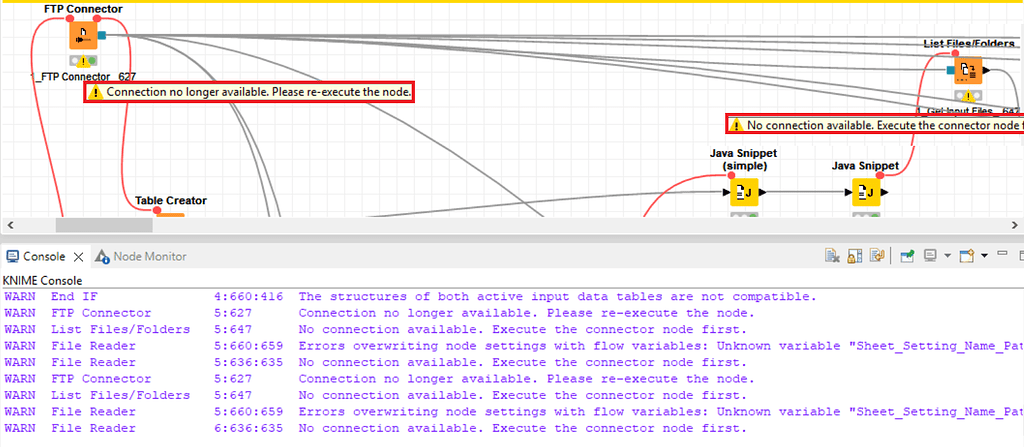Click the Java Snippet (simple) input port

tap(726, 193)
